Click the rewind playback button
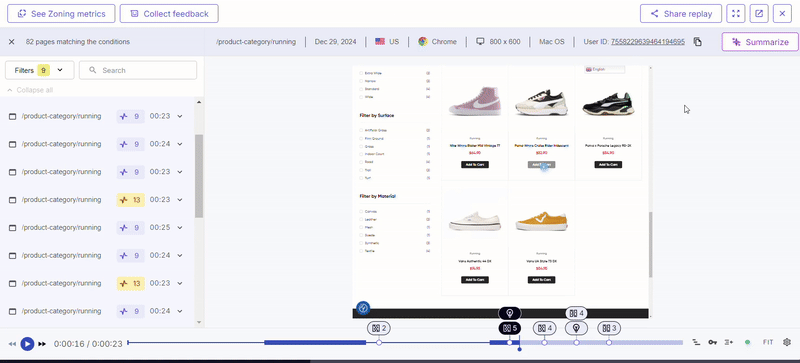The width and height of the screenshot is (800, 363). pos(12,344)
